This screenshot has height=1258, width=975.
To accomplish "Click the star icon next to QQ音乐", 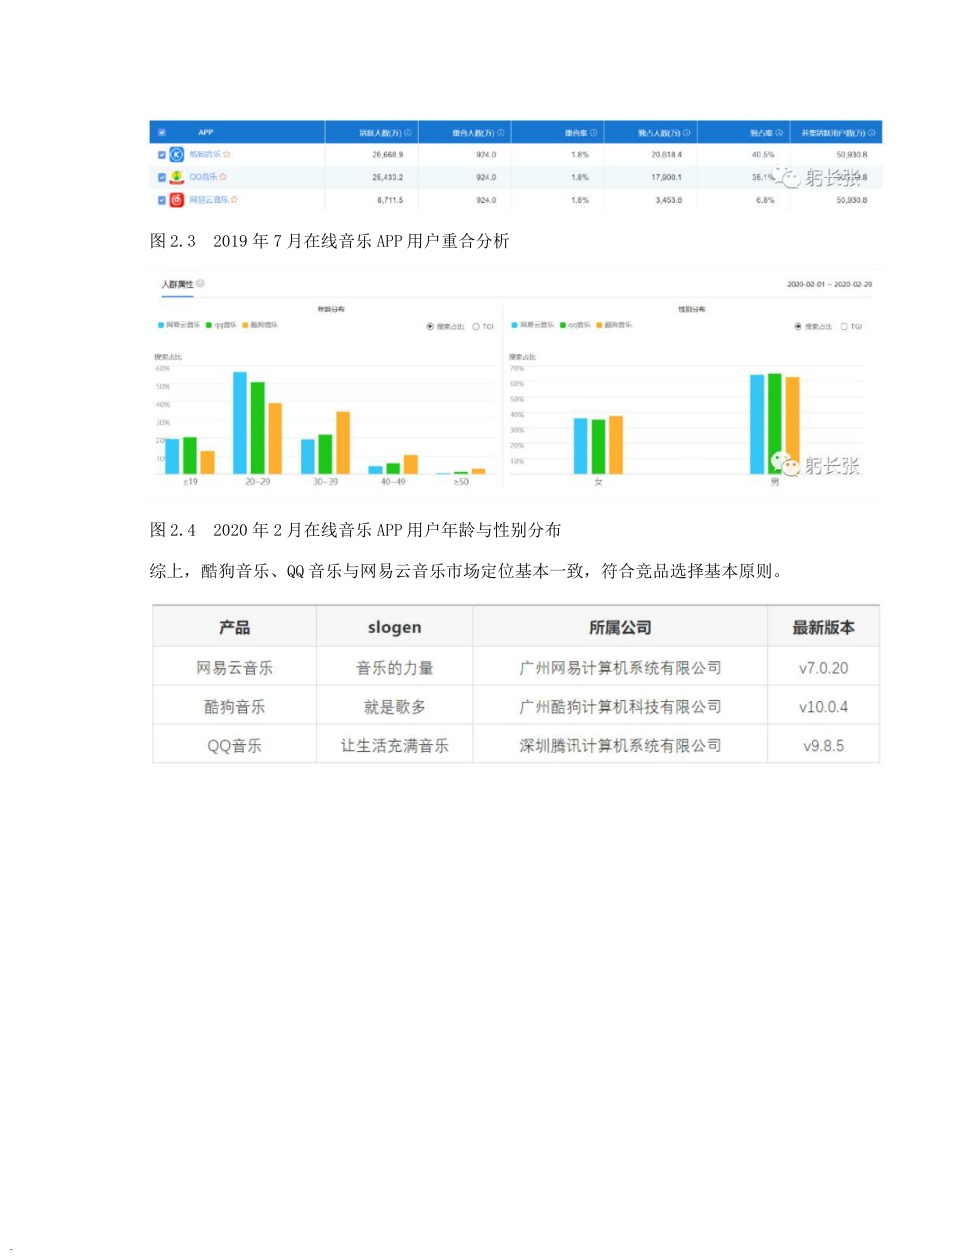I will tap(222, 177).
